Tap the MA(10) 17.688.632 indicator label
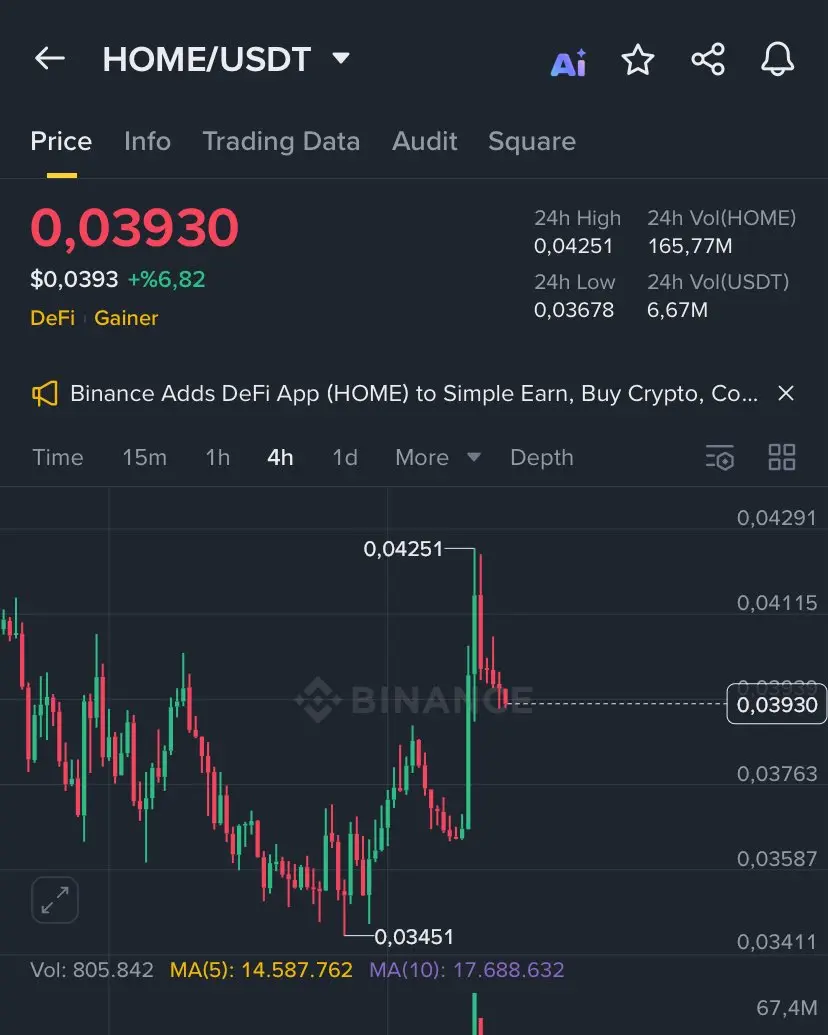Screen dimensions: 828x1035 pyautogui.click(x=467, y=970)
